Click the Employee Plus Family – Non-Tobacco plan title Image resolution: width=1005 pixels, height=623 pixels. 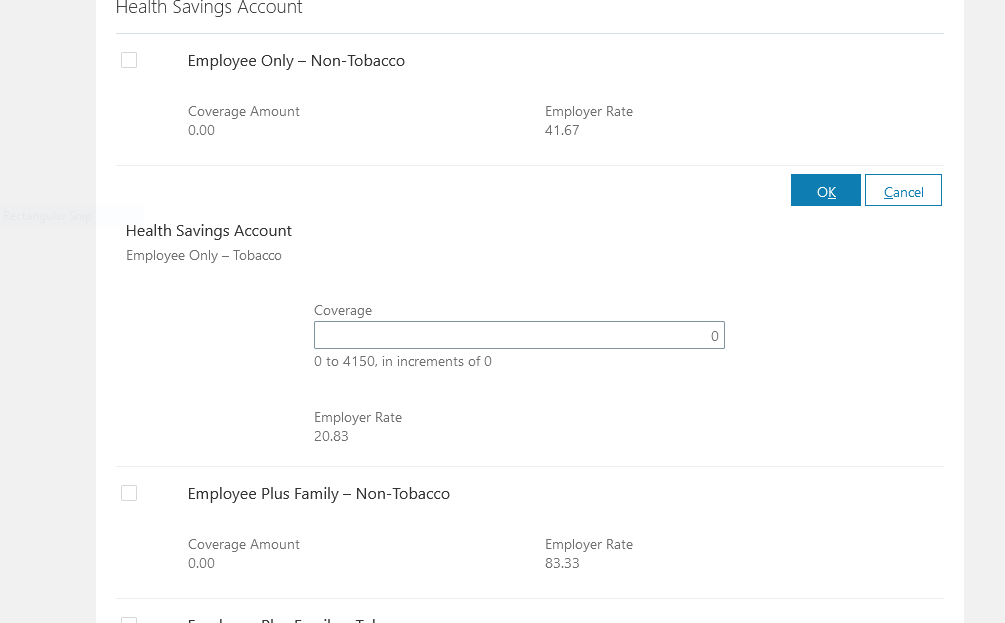[318, 493]
